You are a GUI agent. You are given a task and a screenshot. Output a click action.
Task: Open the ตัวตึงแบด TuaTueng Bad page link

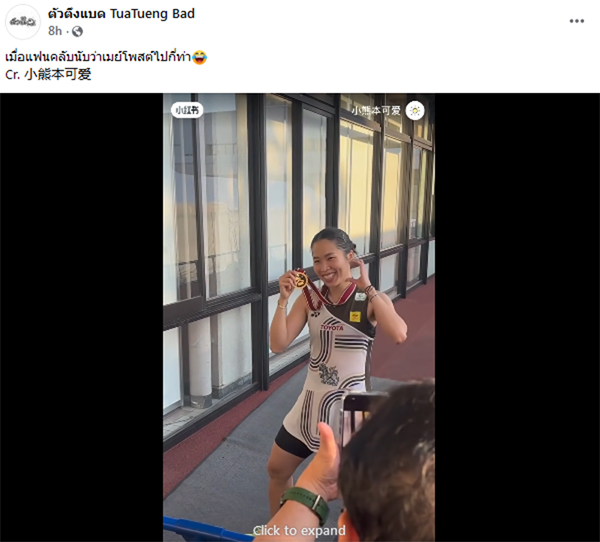(121, 14)
